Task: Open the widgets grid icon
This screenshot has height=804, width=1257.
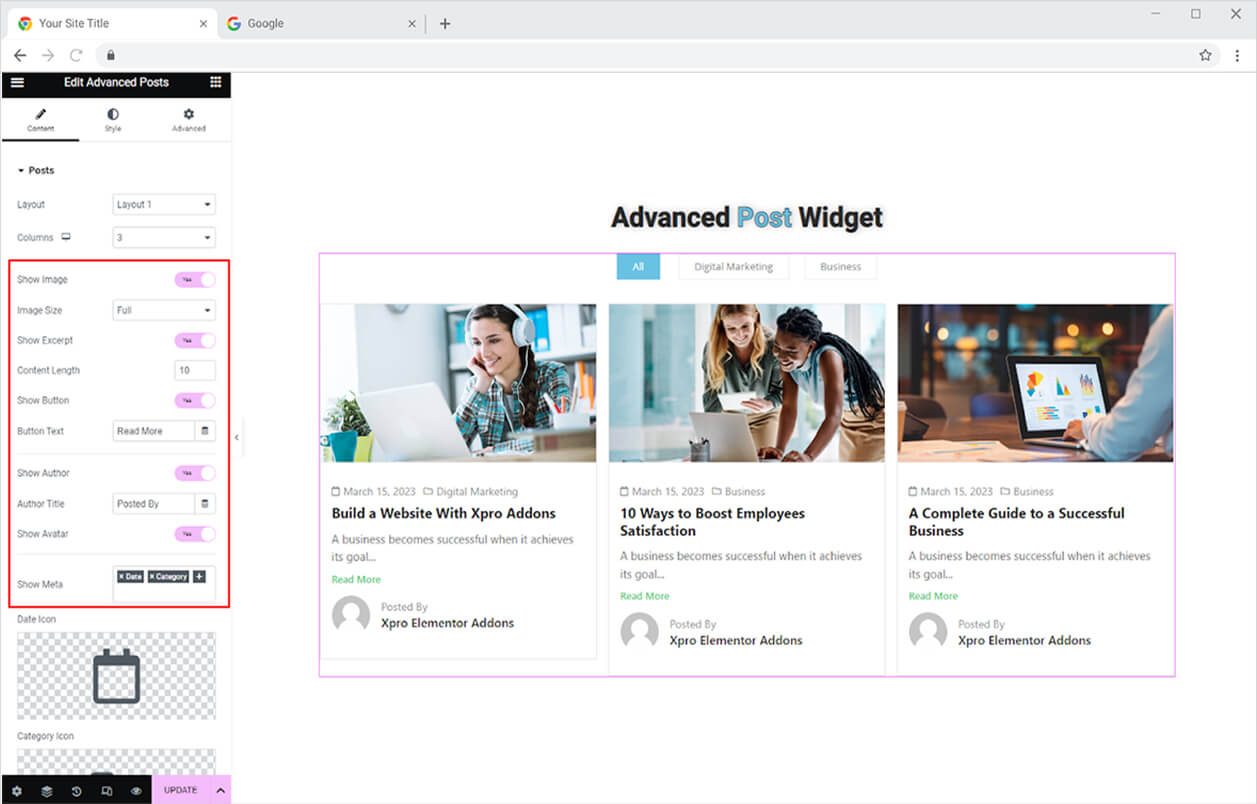Action: (x=216, y=82)
